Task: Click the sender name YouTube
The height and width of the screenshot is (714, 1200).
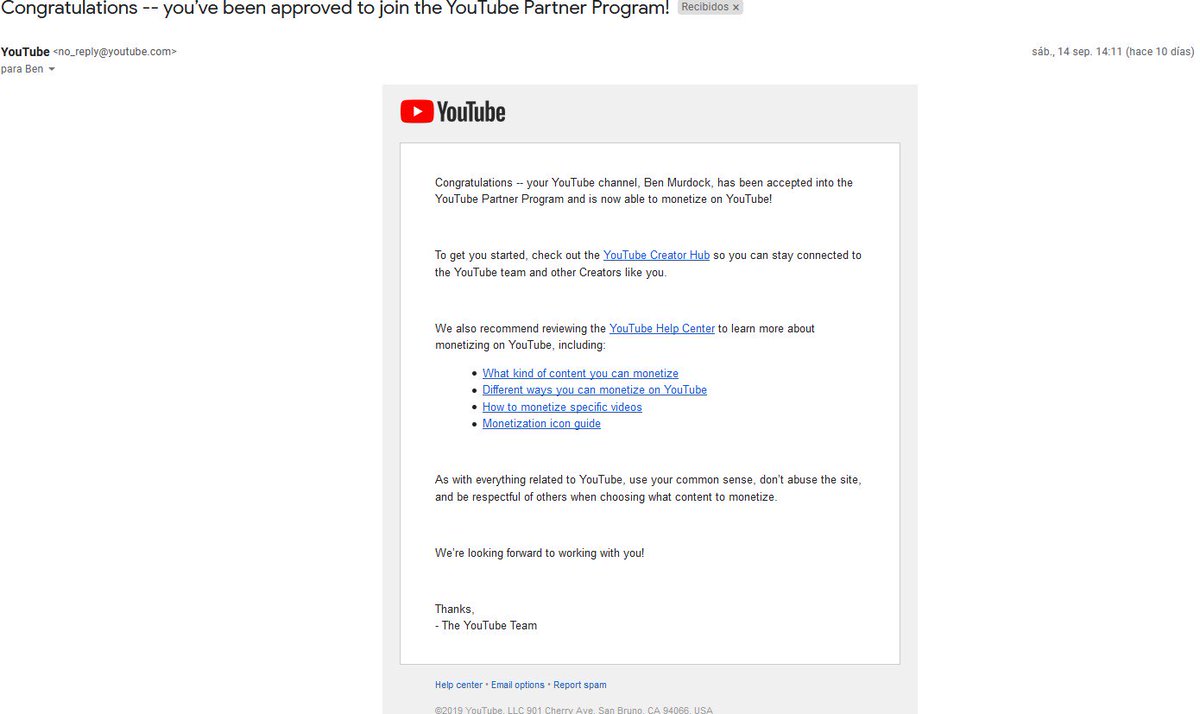Action: click(x=25, y=51)
